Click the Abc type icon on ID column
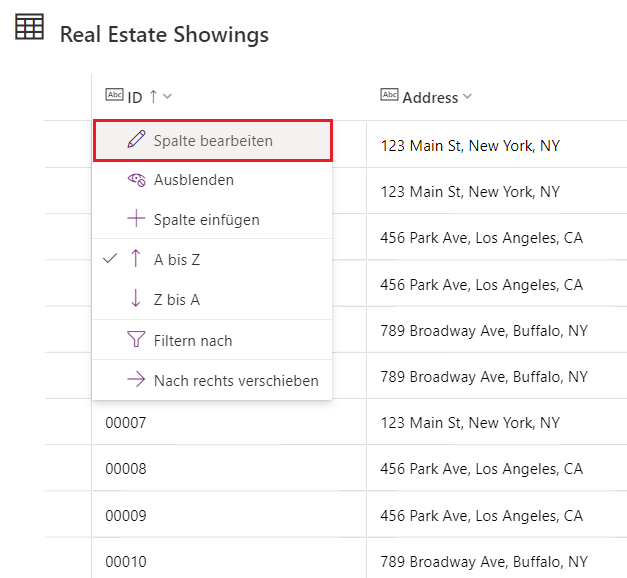 114,95
